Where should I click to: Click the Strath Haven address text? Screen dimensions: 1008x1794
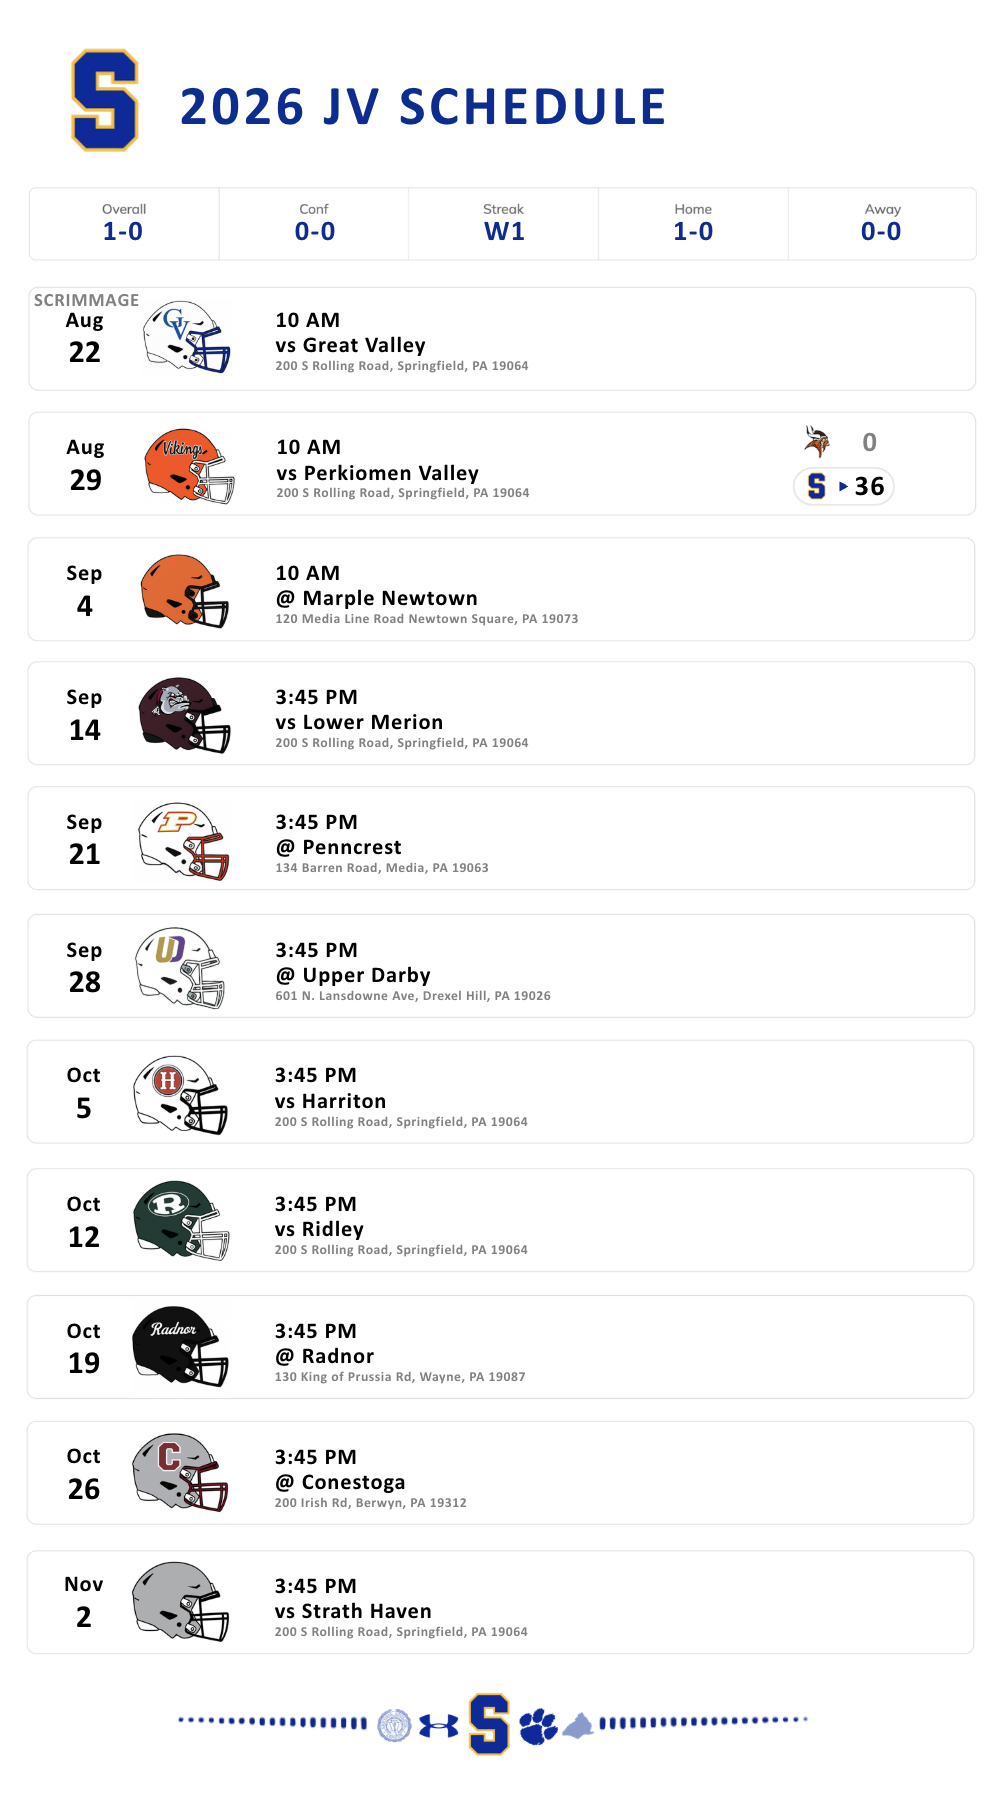[x=401, y=1632]
